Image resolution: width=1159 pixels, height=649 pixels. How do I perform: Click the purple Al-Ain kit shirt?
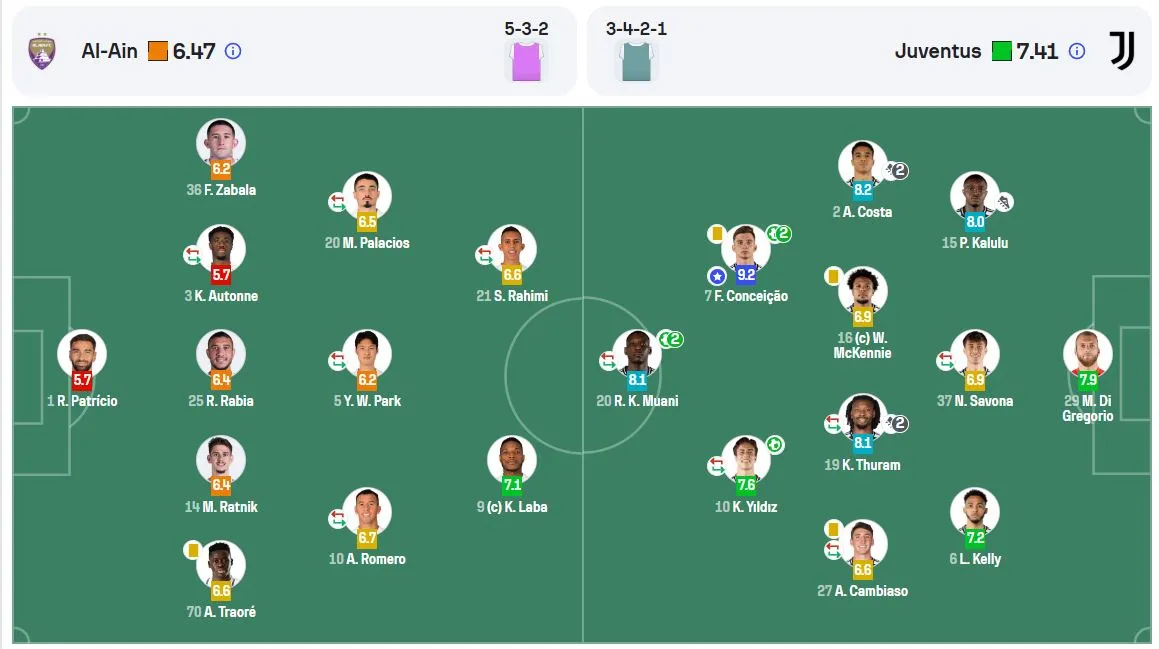coord(526,61)
